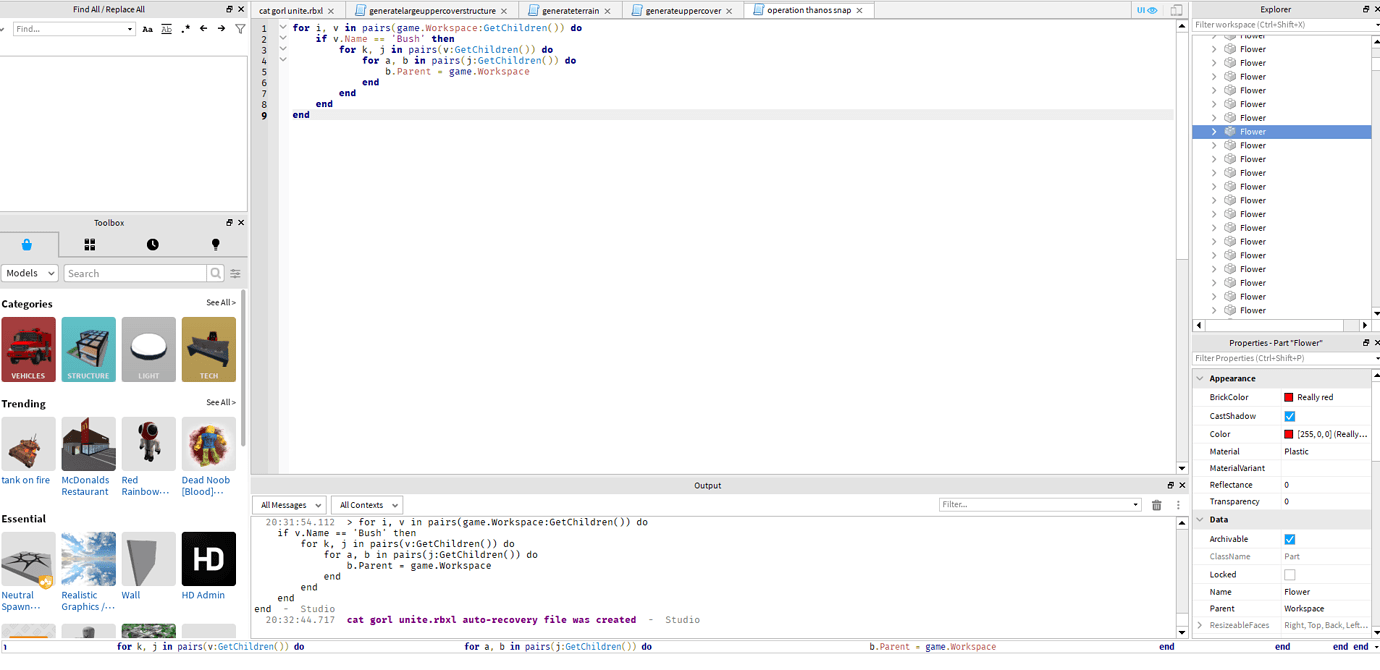Click the HD Admin toolbox thumbnail

208,558
